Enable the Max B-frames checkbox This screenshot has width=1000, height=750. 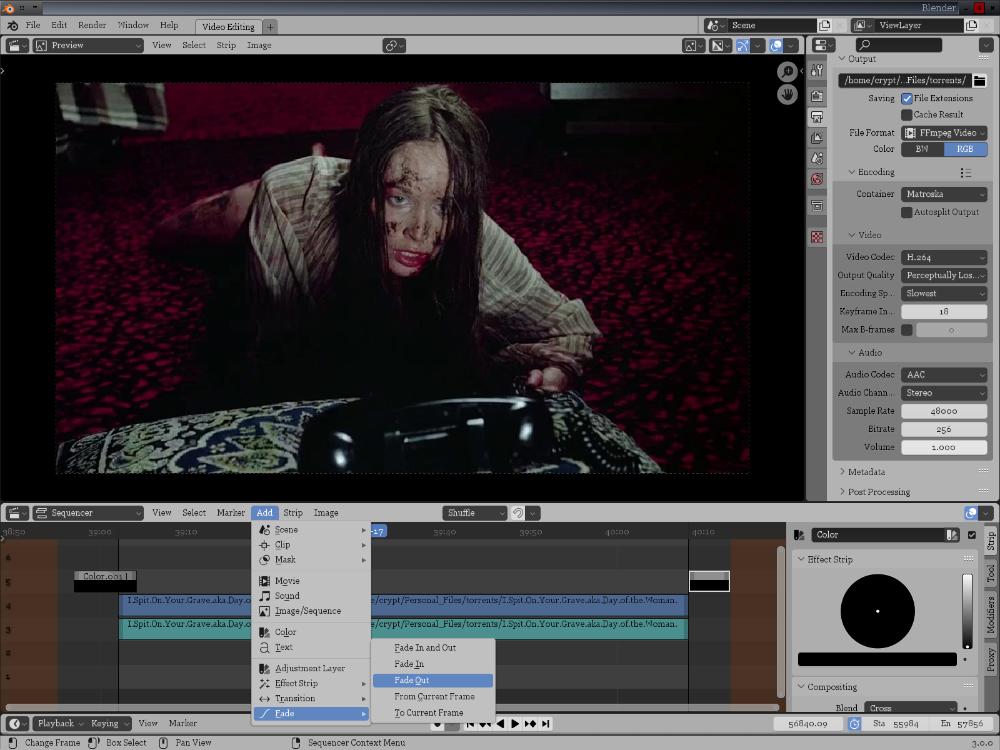pos(907,330)
